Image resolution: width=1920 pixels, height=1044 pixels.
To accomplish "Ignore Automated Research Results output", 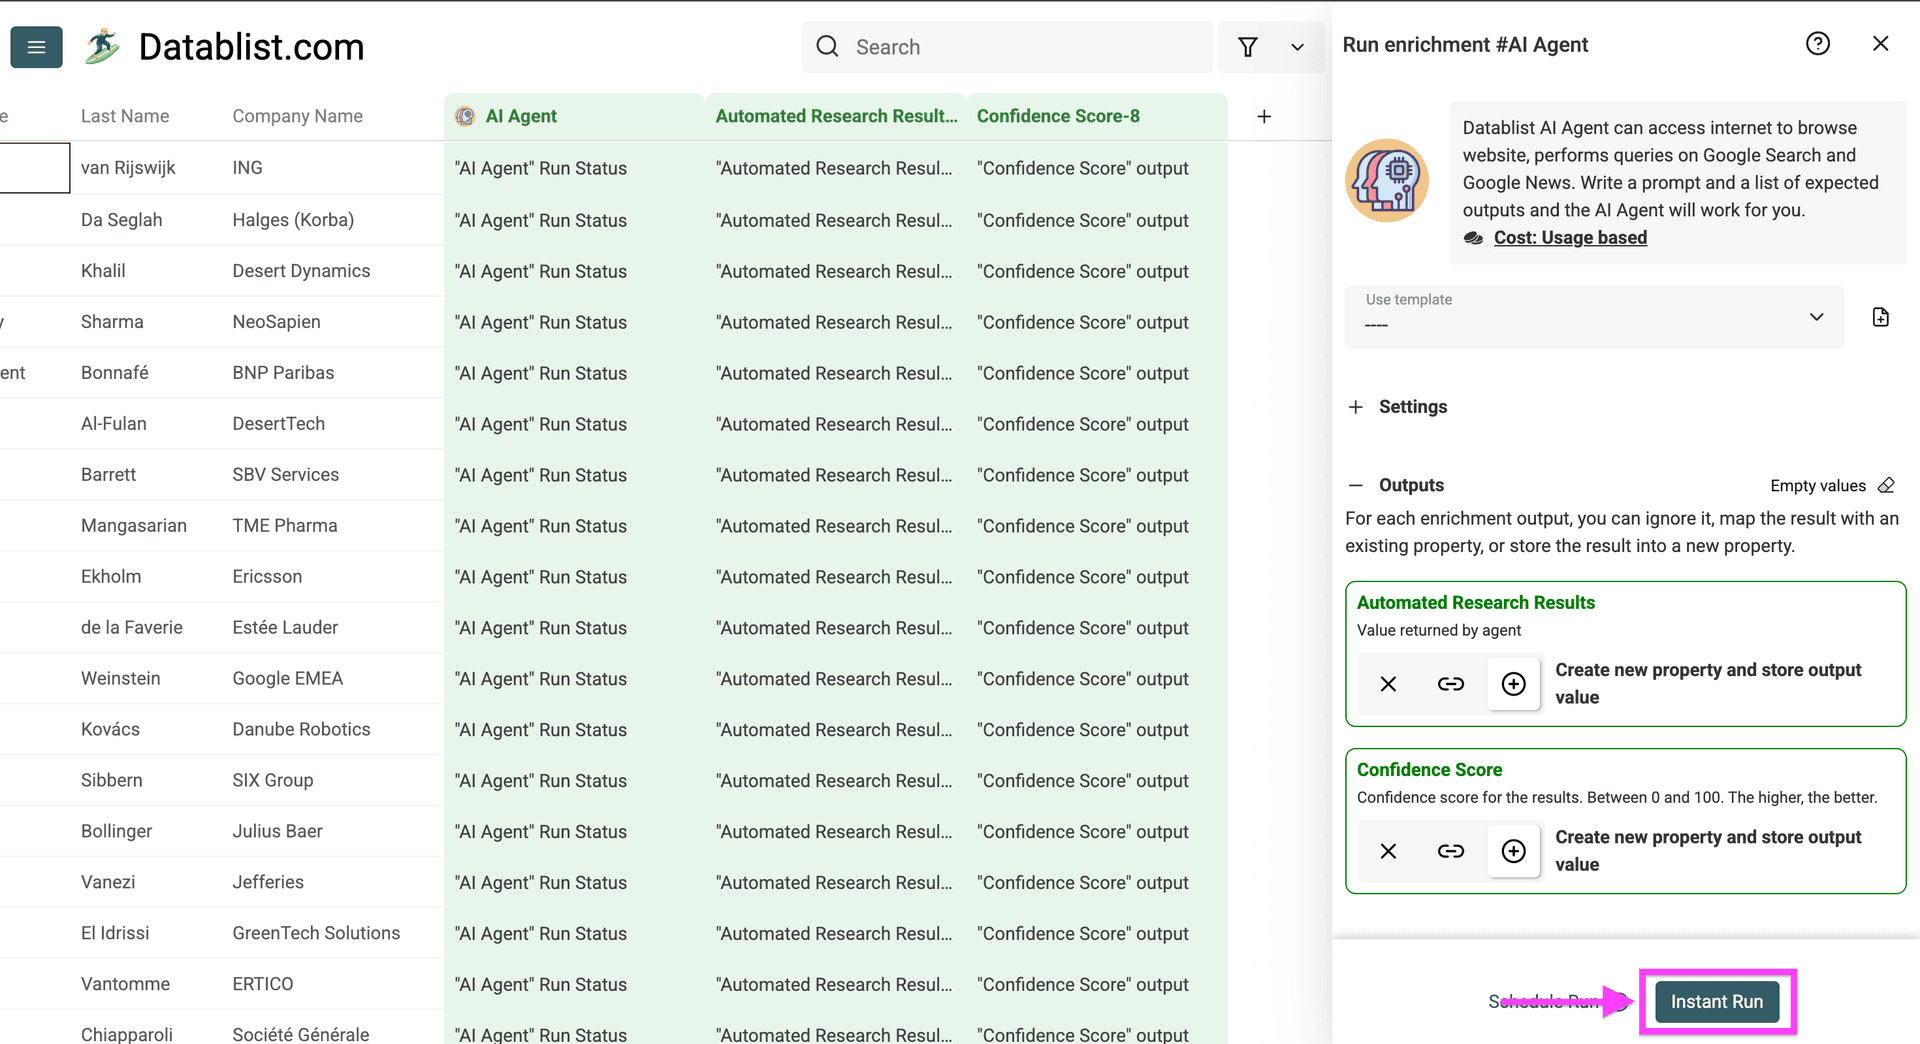I will click(1387, 684).
